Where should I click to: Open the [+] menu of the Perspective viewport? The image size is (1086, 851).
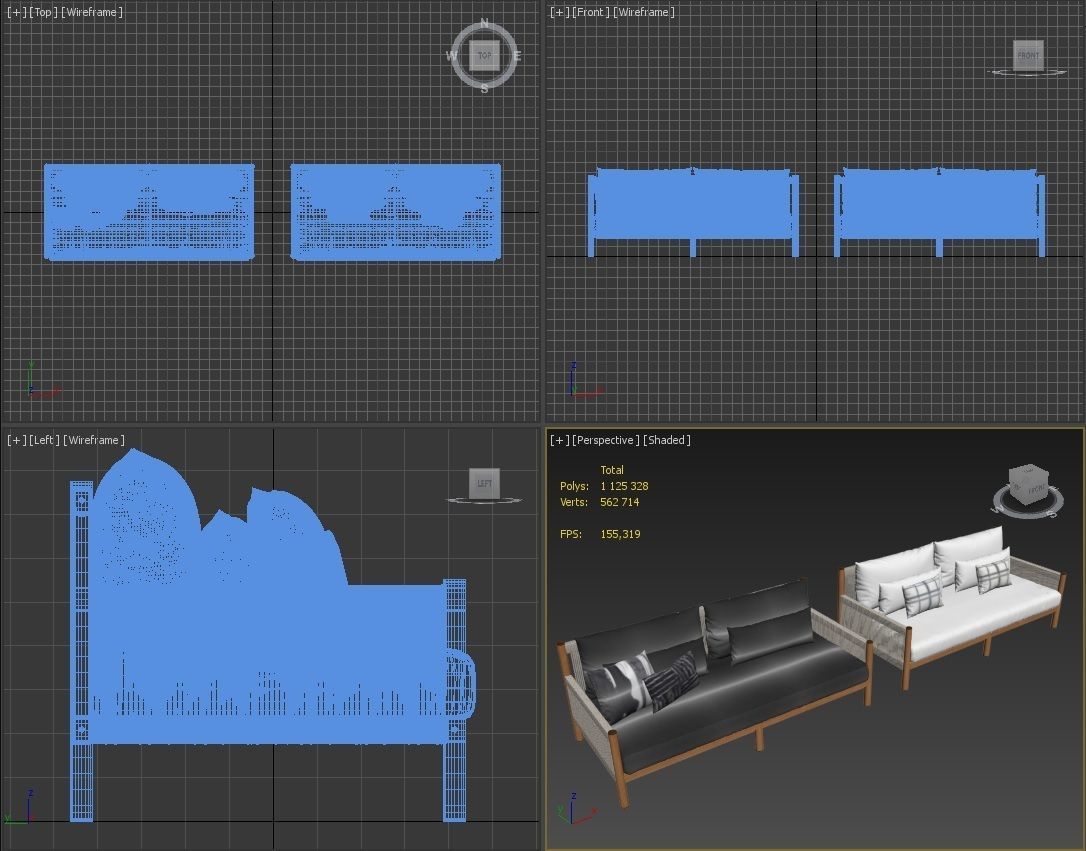[557, 439]
